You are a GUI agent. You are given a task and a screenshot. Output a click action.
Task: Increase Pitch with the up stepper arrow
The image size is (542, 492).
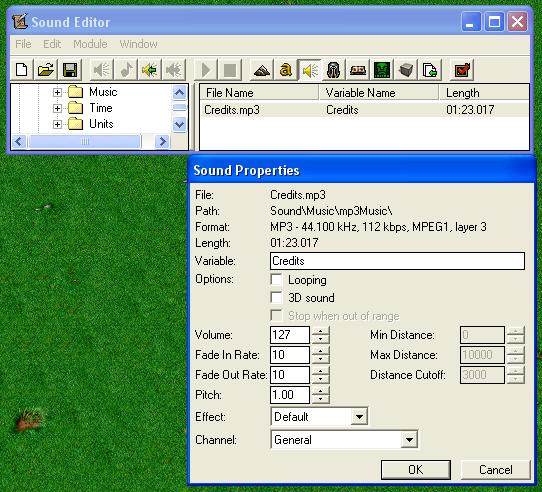(x=321, y=391)
